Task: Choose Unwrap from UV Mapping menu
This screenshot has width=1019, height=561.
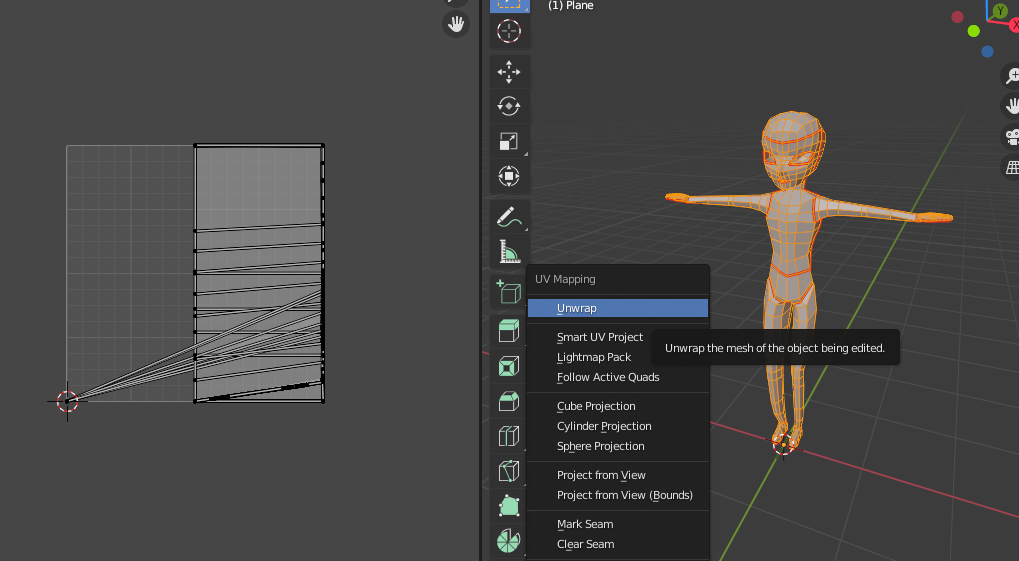Action: [x=618, y=308]
